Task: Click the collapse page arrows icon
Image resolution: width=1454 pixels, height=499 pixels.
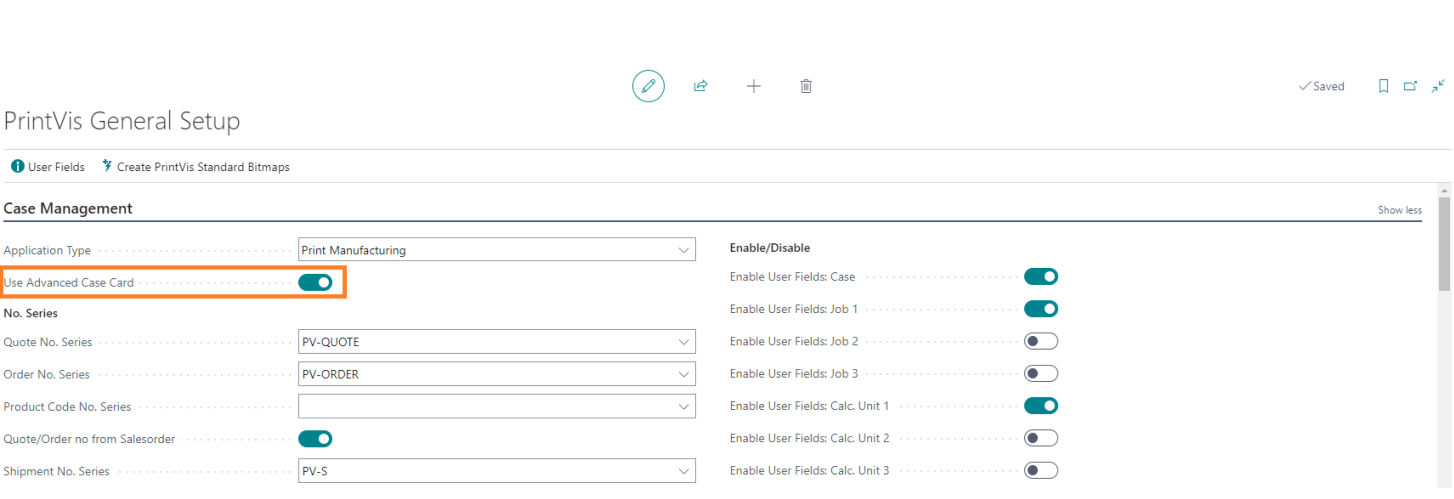Action: click(x=1438, y=86)
